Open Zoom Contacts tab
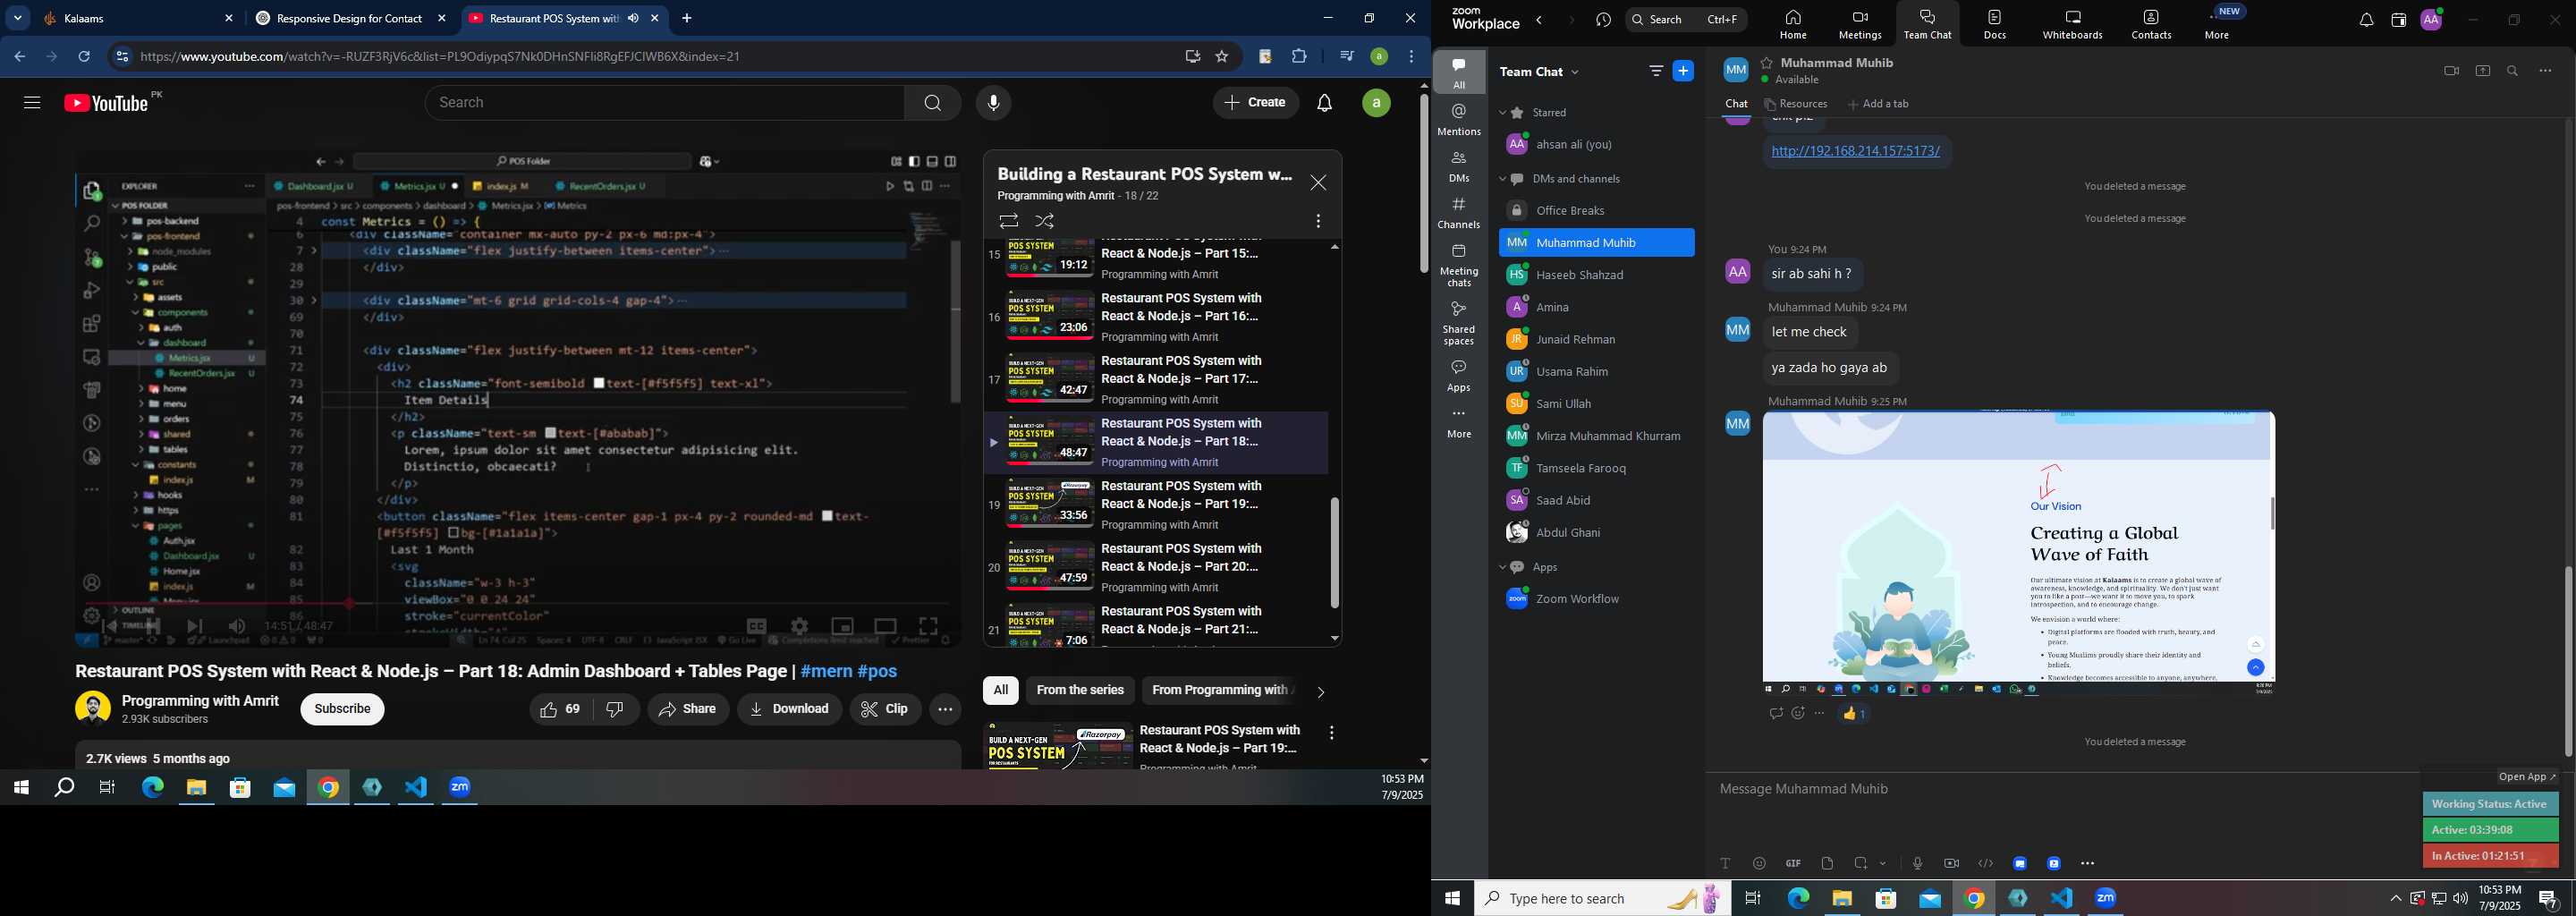The image size is (2576, 916). pos(2151,24)
